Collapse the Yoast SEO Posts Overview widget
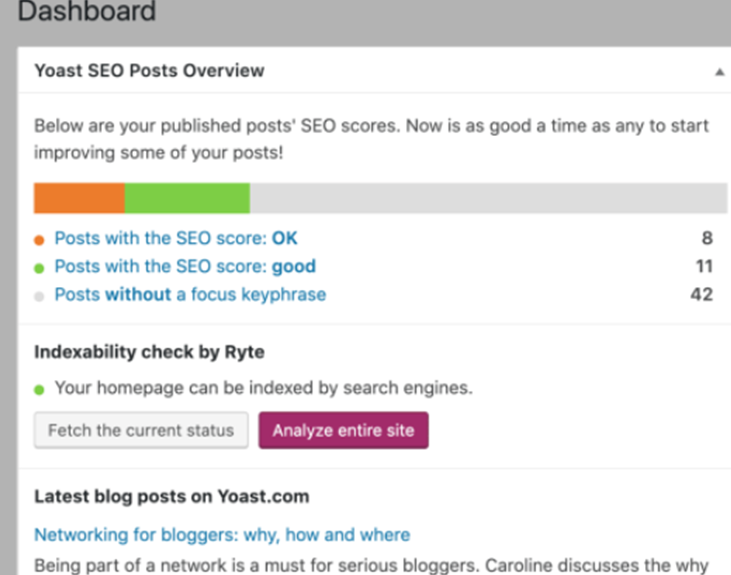 point(719,72)
